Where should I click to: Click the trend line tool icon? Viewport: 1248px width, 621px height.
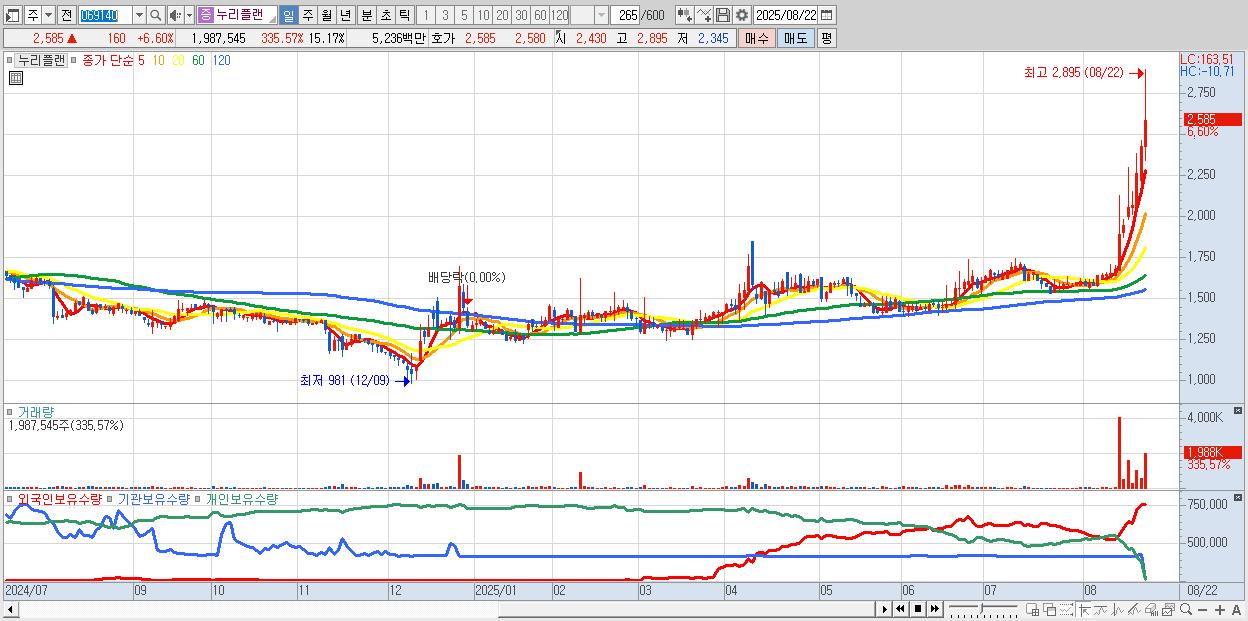tap(1102, 609)
